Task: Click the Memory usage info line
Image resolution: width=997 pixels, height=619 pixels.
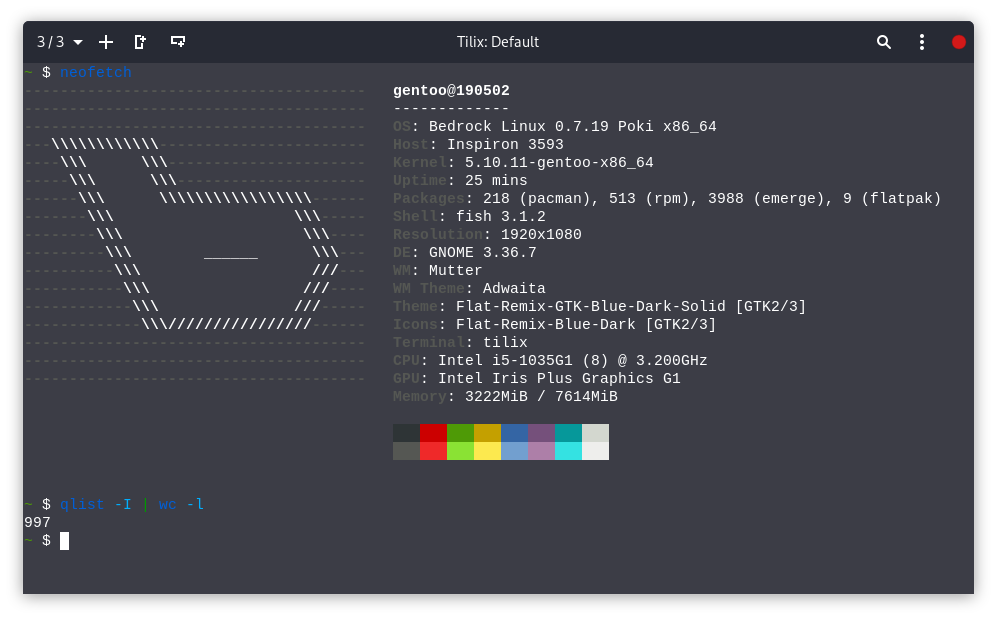Action: (505, 396)
